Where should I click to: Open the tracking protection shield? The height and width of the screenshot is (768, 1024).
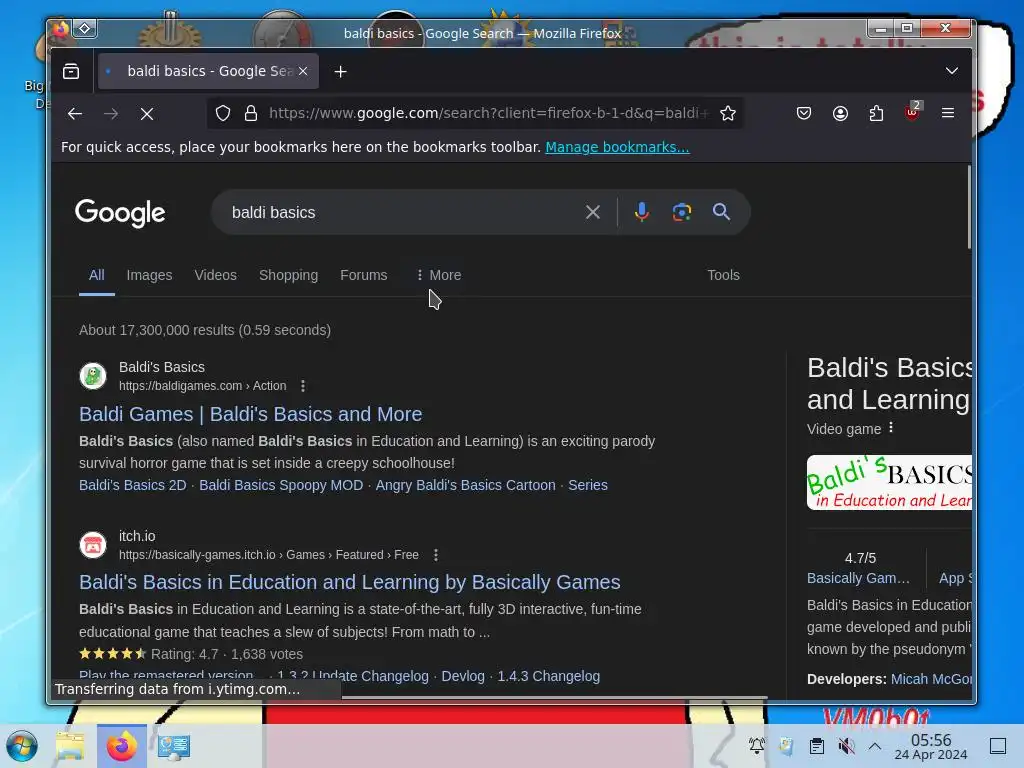point(223,113)
